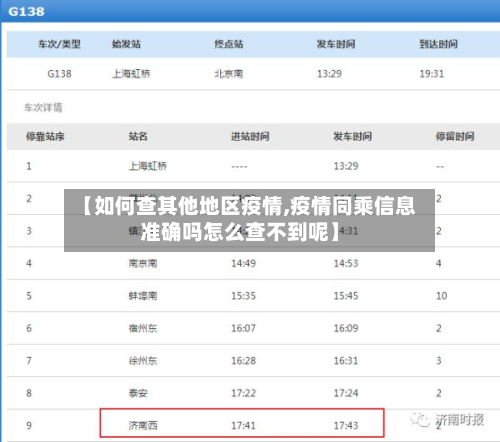Screen dimensions: 500x442
Task: Click departure 13:29 in the stop 1 row
Action: pyautogui.click(x=346, y=166)
